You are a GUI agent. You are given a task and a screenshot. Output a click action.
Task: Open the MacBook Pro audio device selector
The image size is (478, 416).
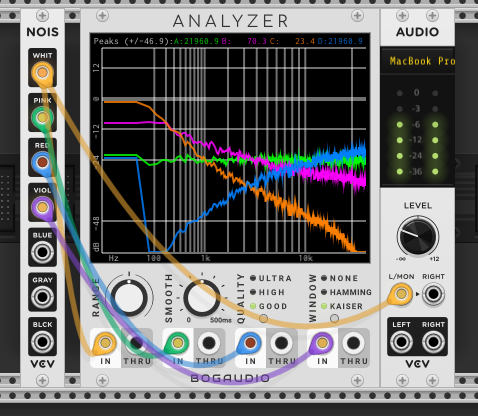pos(418,61)
